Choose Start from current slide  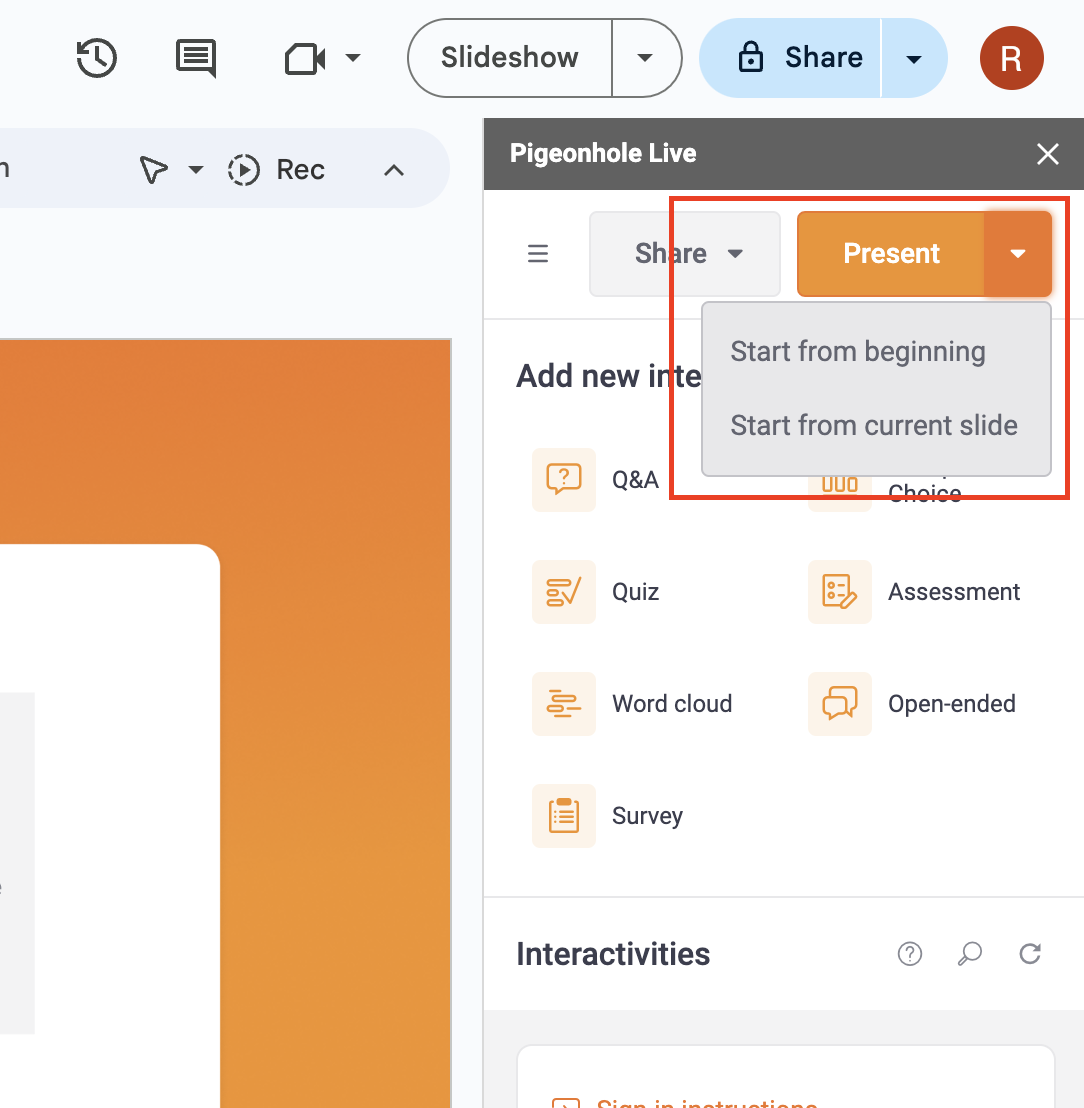pyautogui.click(x=876, y=425)
